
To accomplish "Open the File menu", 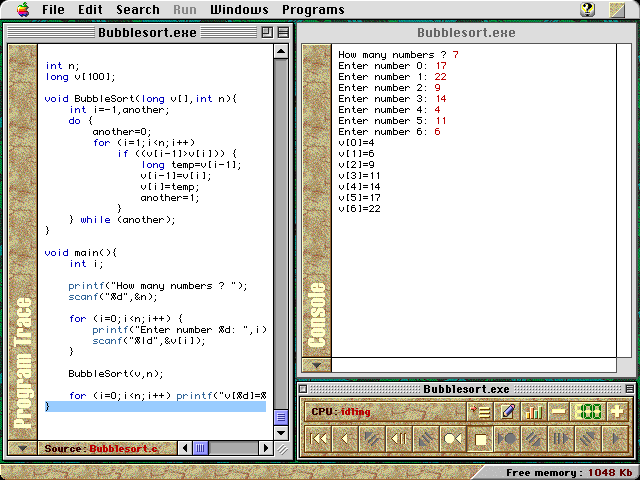I will (x=54, y=10).
